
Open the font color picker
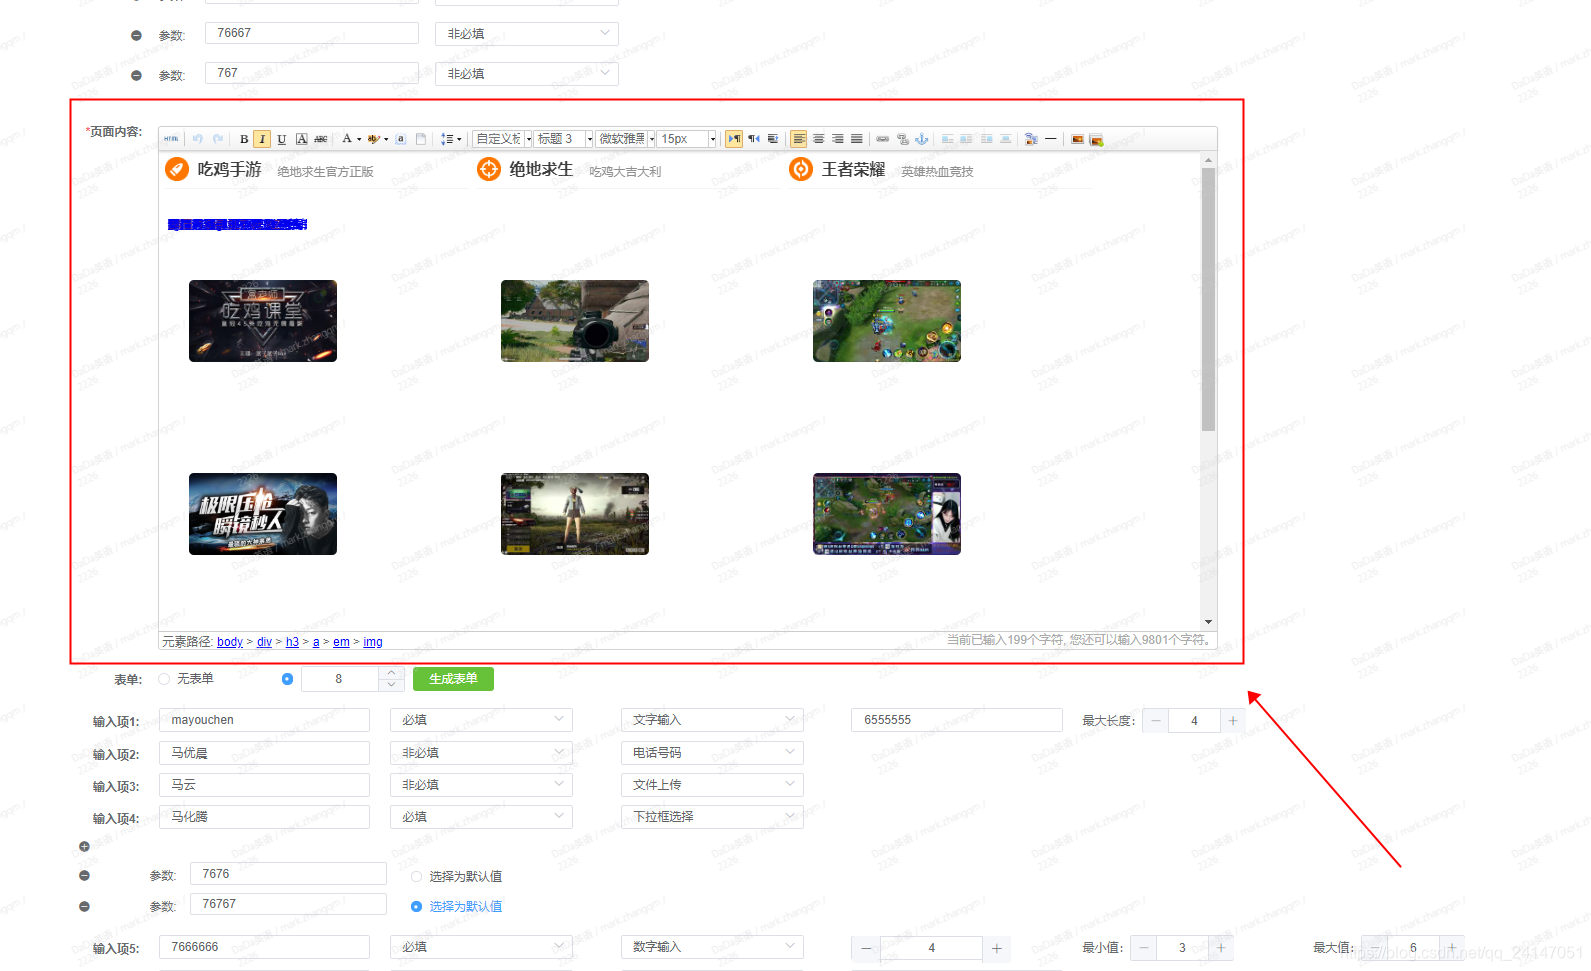coord(351,139)
